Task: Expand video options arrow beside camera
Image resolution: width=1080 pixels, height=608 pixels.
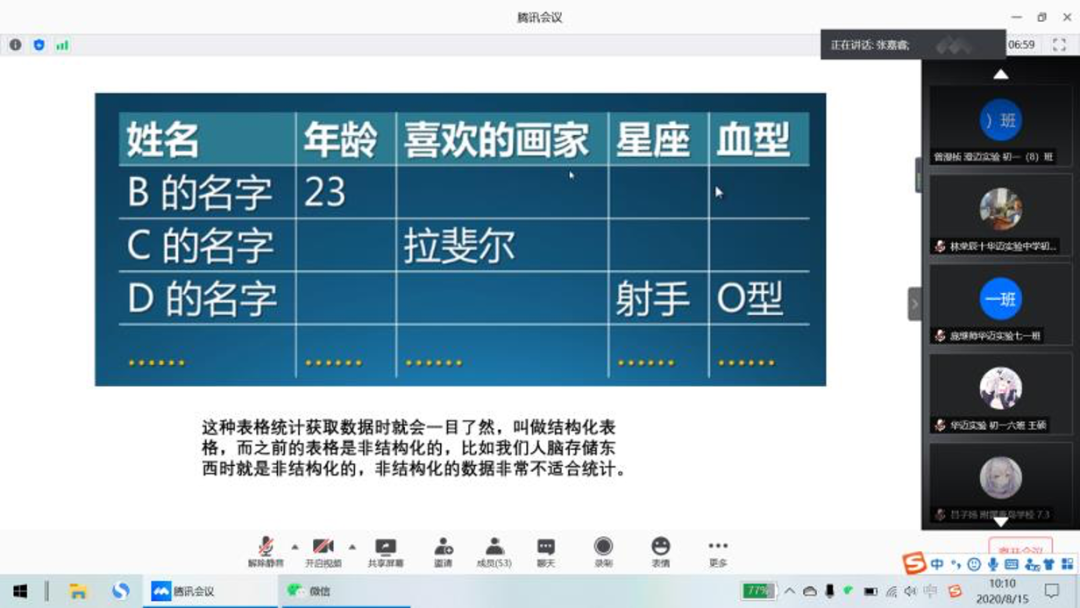Action: coord(352,547)
